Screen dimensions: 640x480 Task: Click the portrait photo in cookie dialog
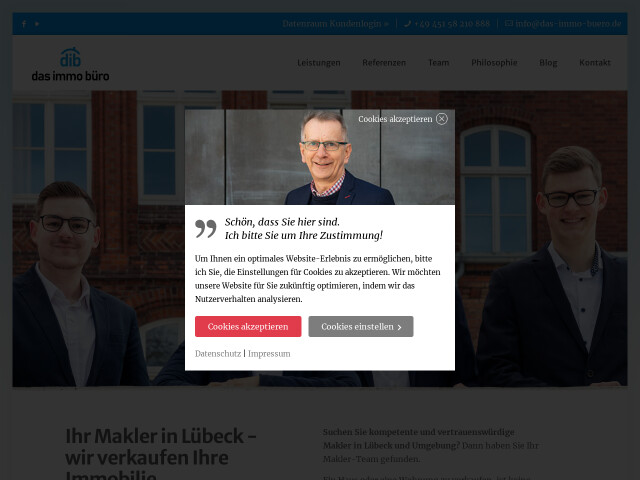point(320,157)
